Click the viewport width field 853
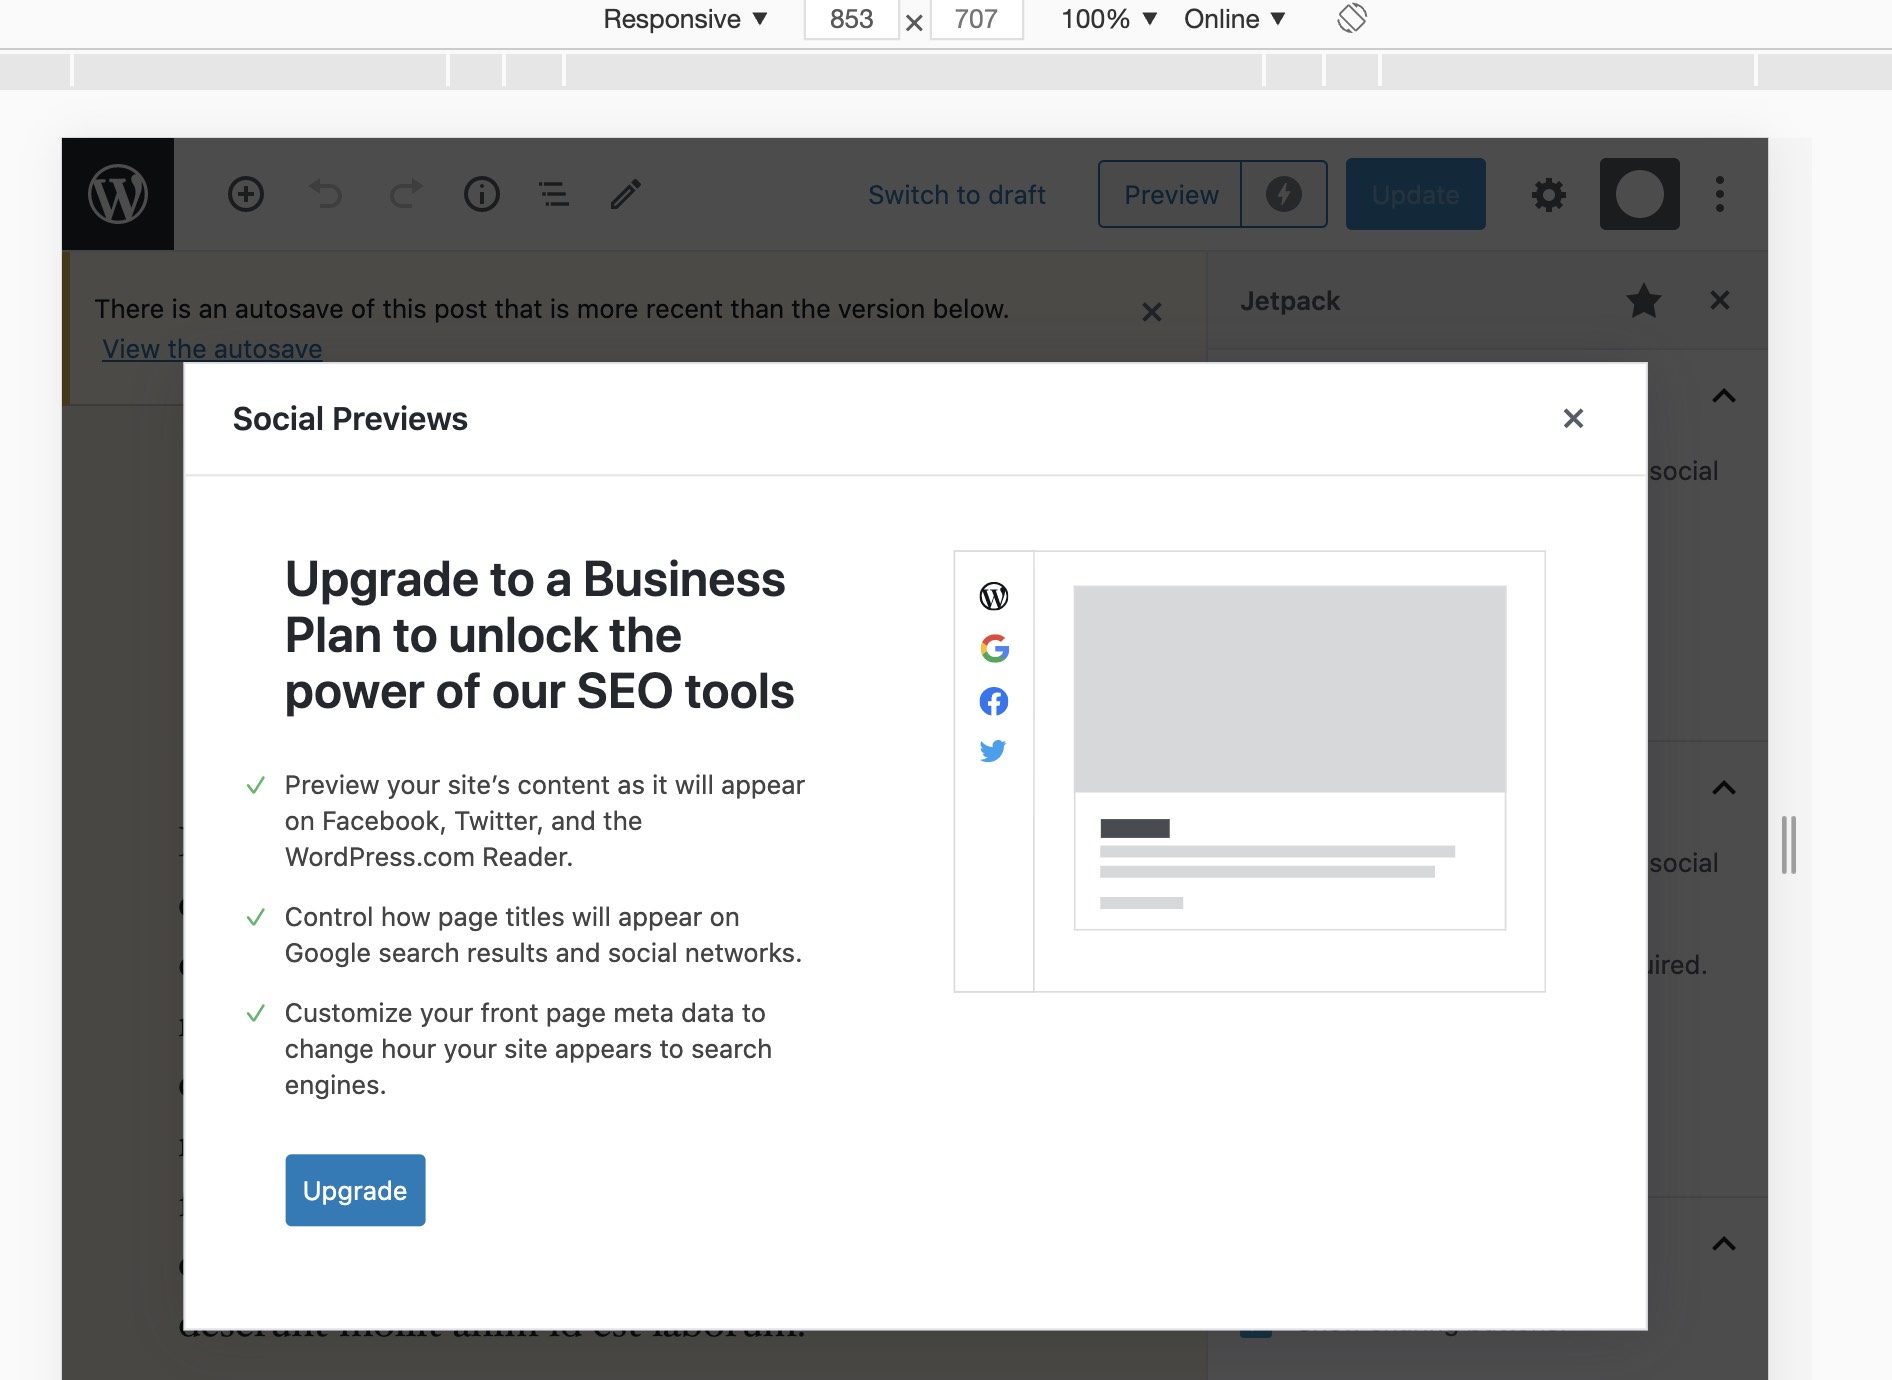This screenshot has height=1380, width=1892. pyautogui.click(x=851, y=19)
